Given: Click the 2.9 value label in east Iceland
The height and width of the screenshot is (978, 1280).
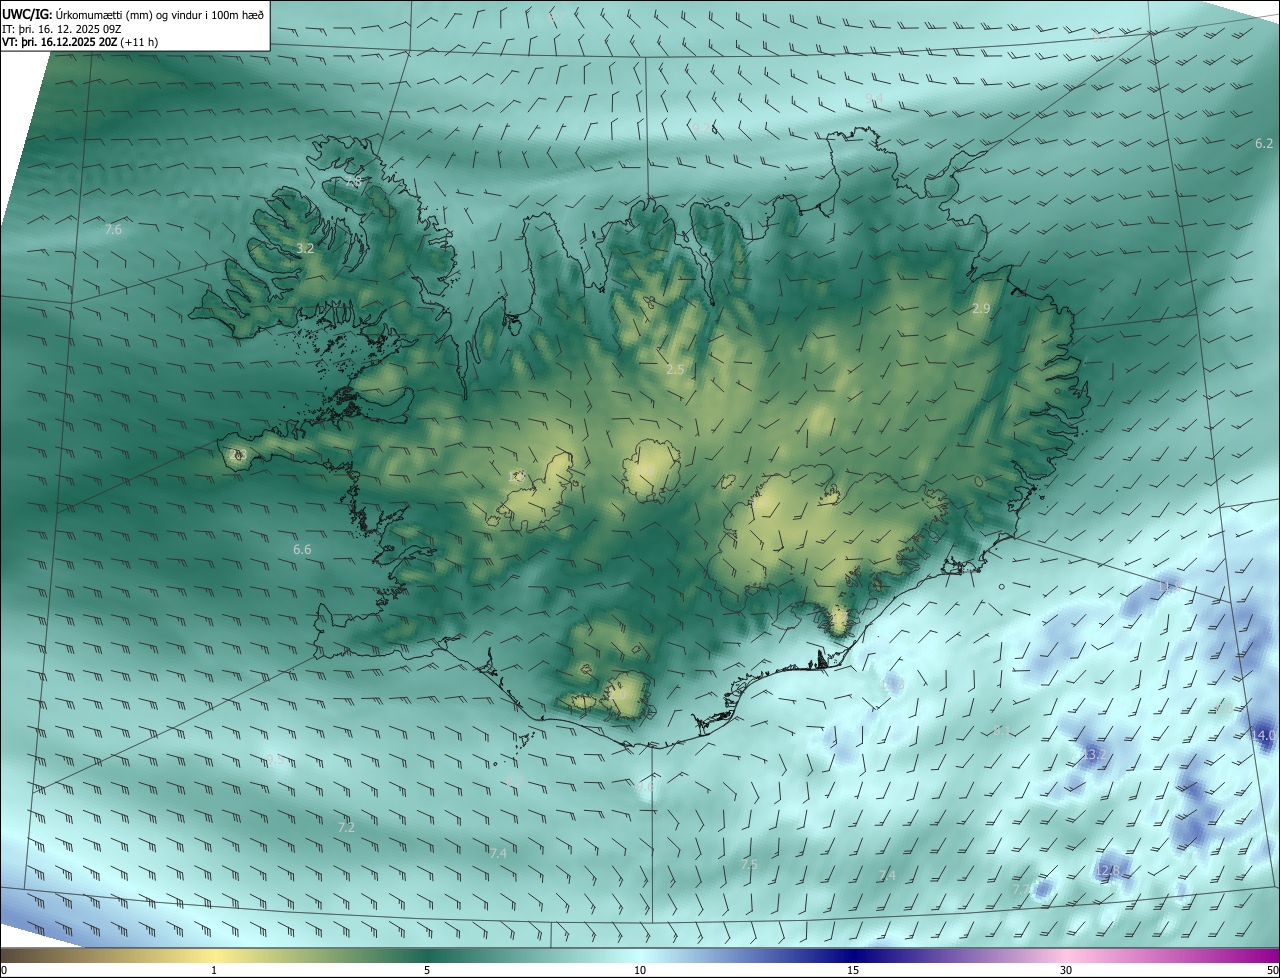Looking at the screenshot, I should point(981,309).
